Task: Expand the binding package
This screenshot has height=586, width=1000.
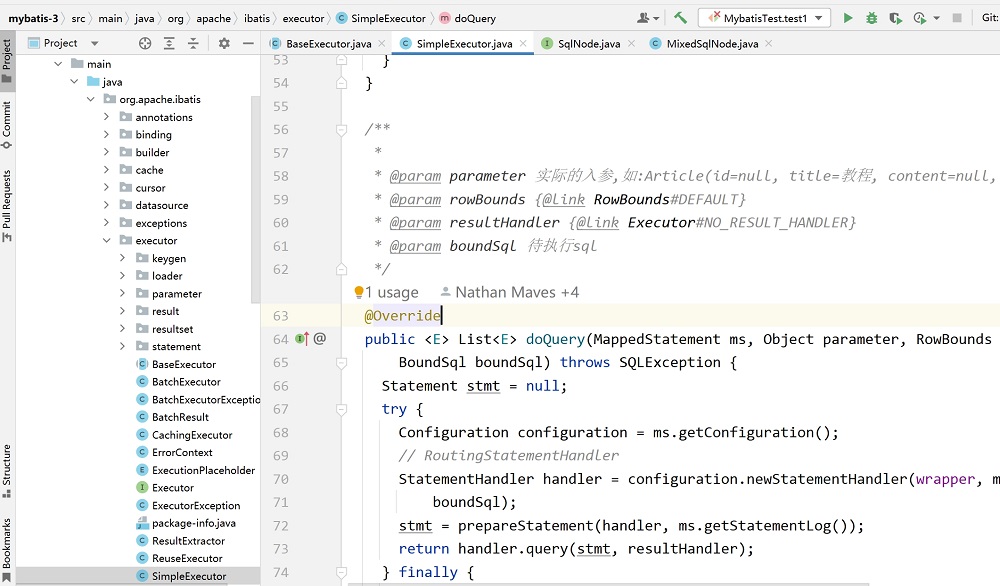Action: pos(107,135)
